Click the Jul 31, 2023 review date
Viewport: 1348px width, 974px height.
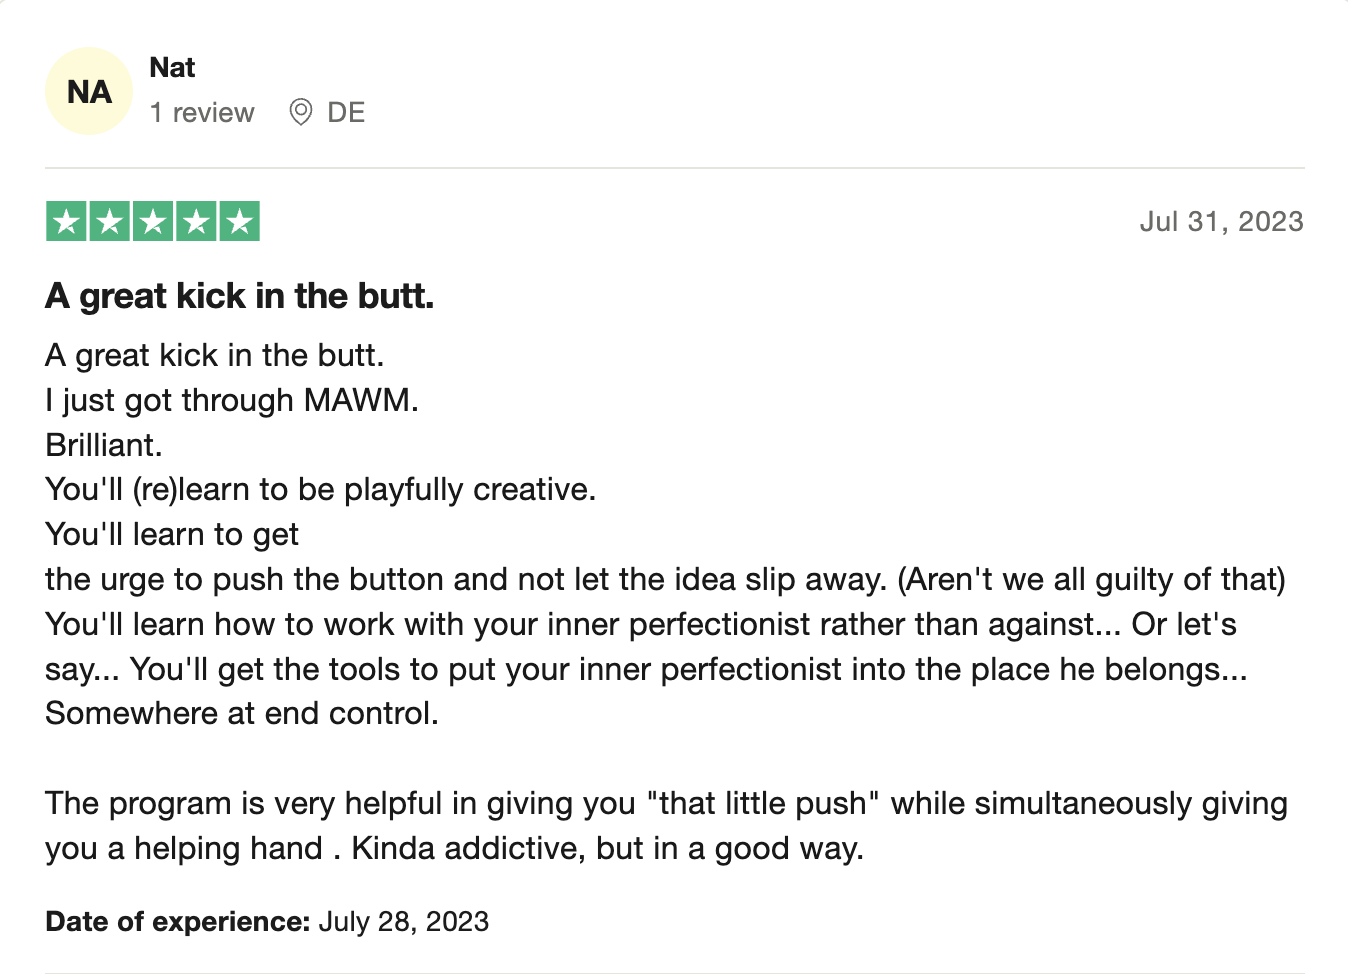click(1221, 221)
